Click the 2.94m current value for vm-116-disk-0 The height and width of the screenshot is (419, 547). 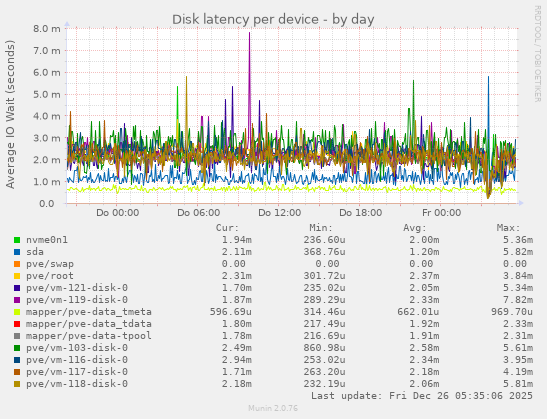pyautogui.click(x=237, y=360)
